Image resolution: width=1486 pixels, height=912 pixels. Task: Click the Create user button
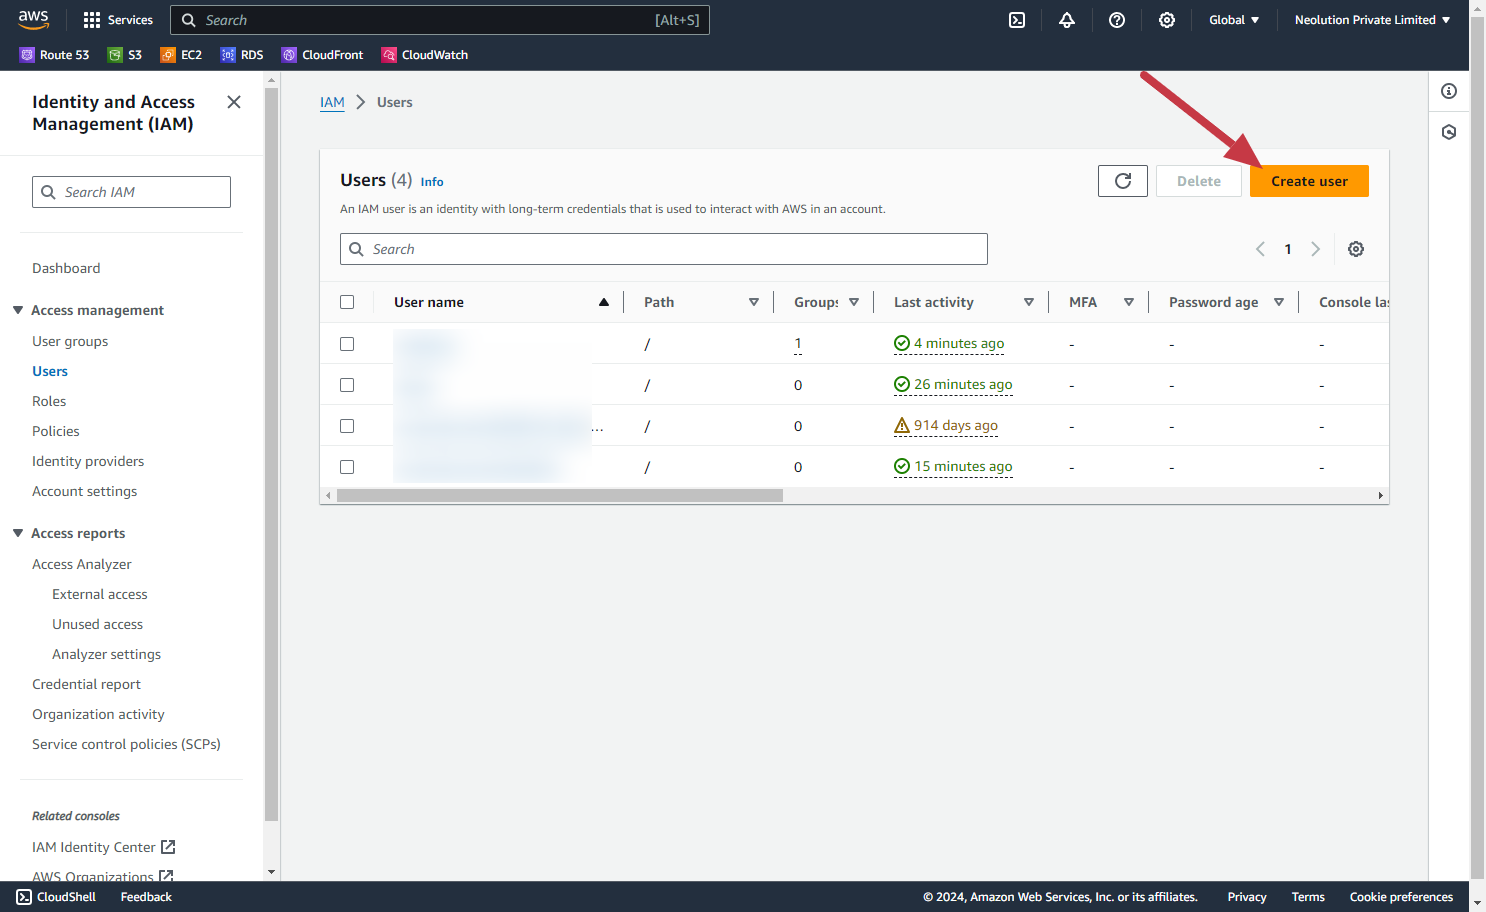(x=1308, y=181)
